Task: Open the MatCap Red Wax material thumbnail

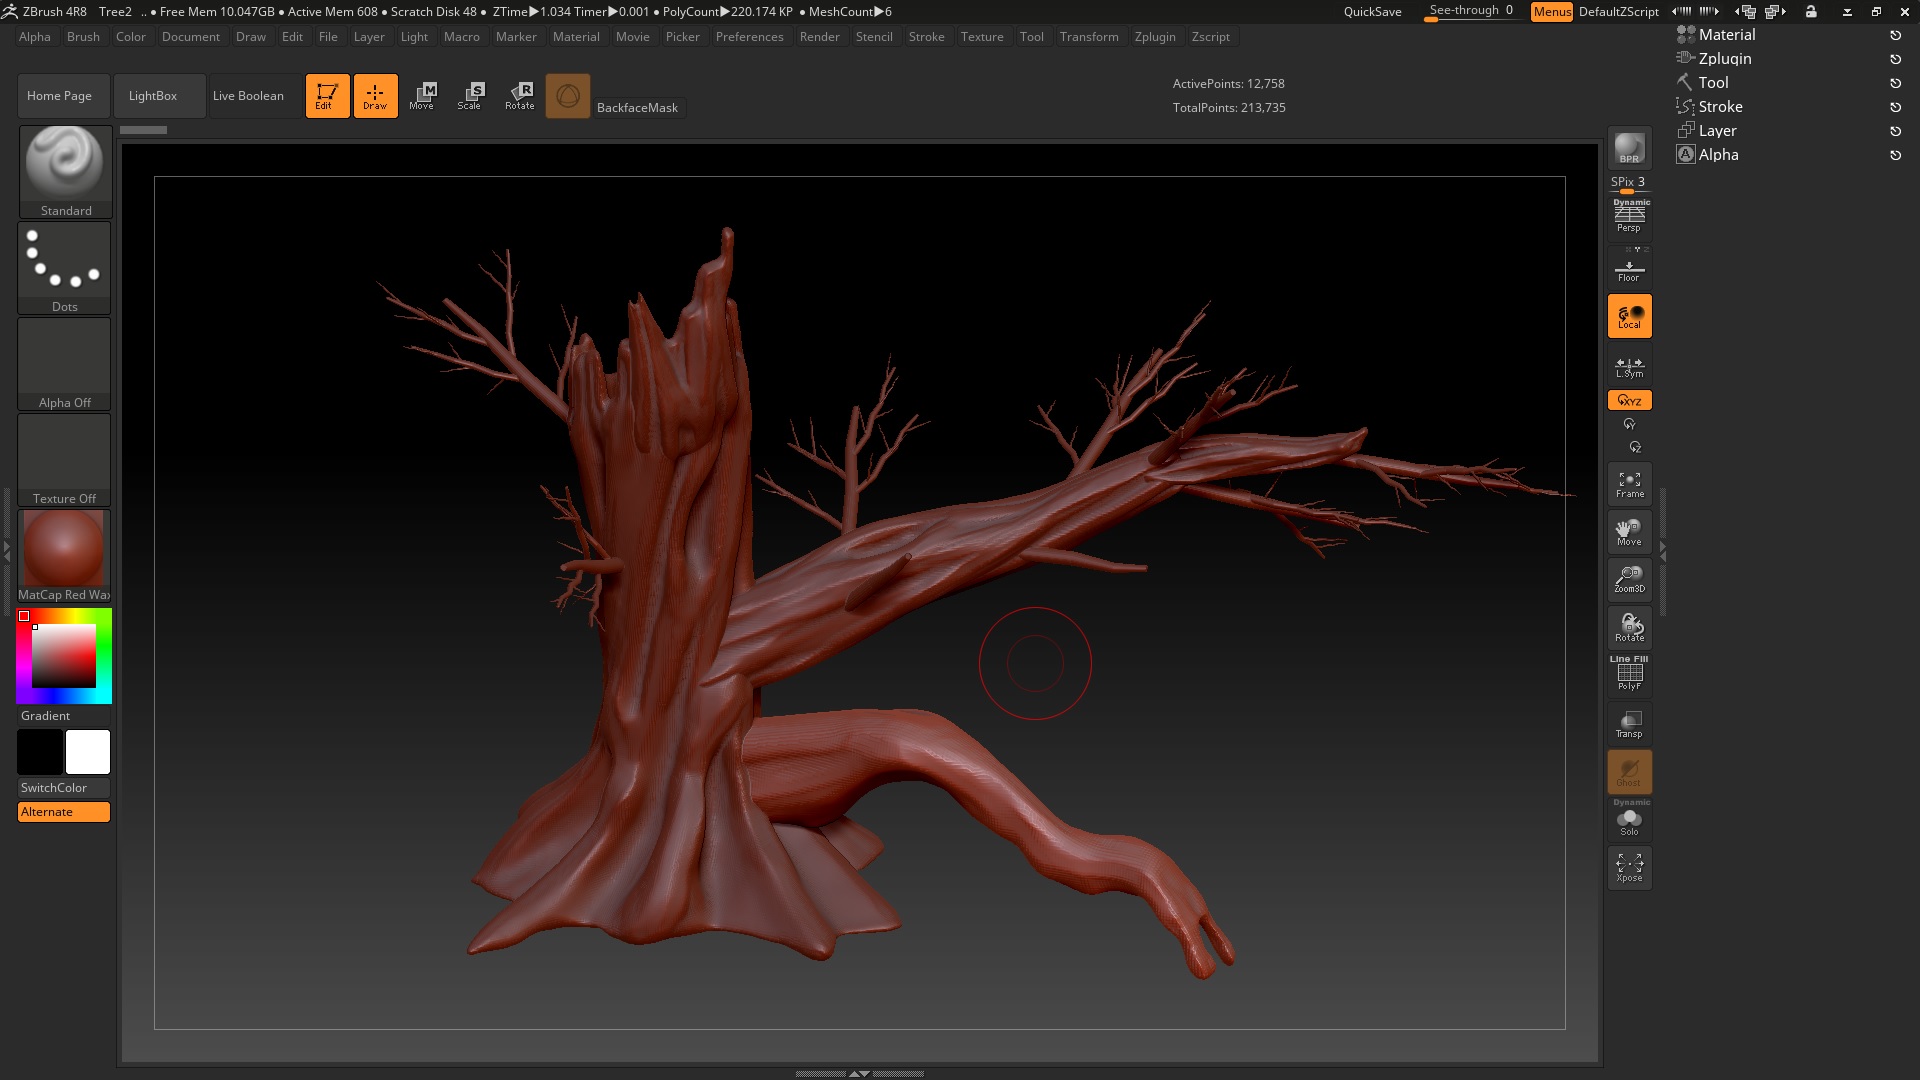Action: point(64,550)
